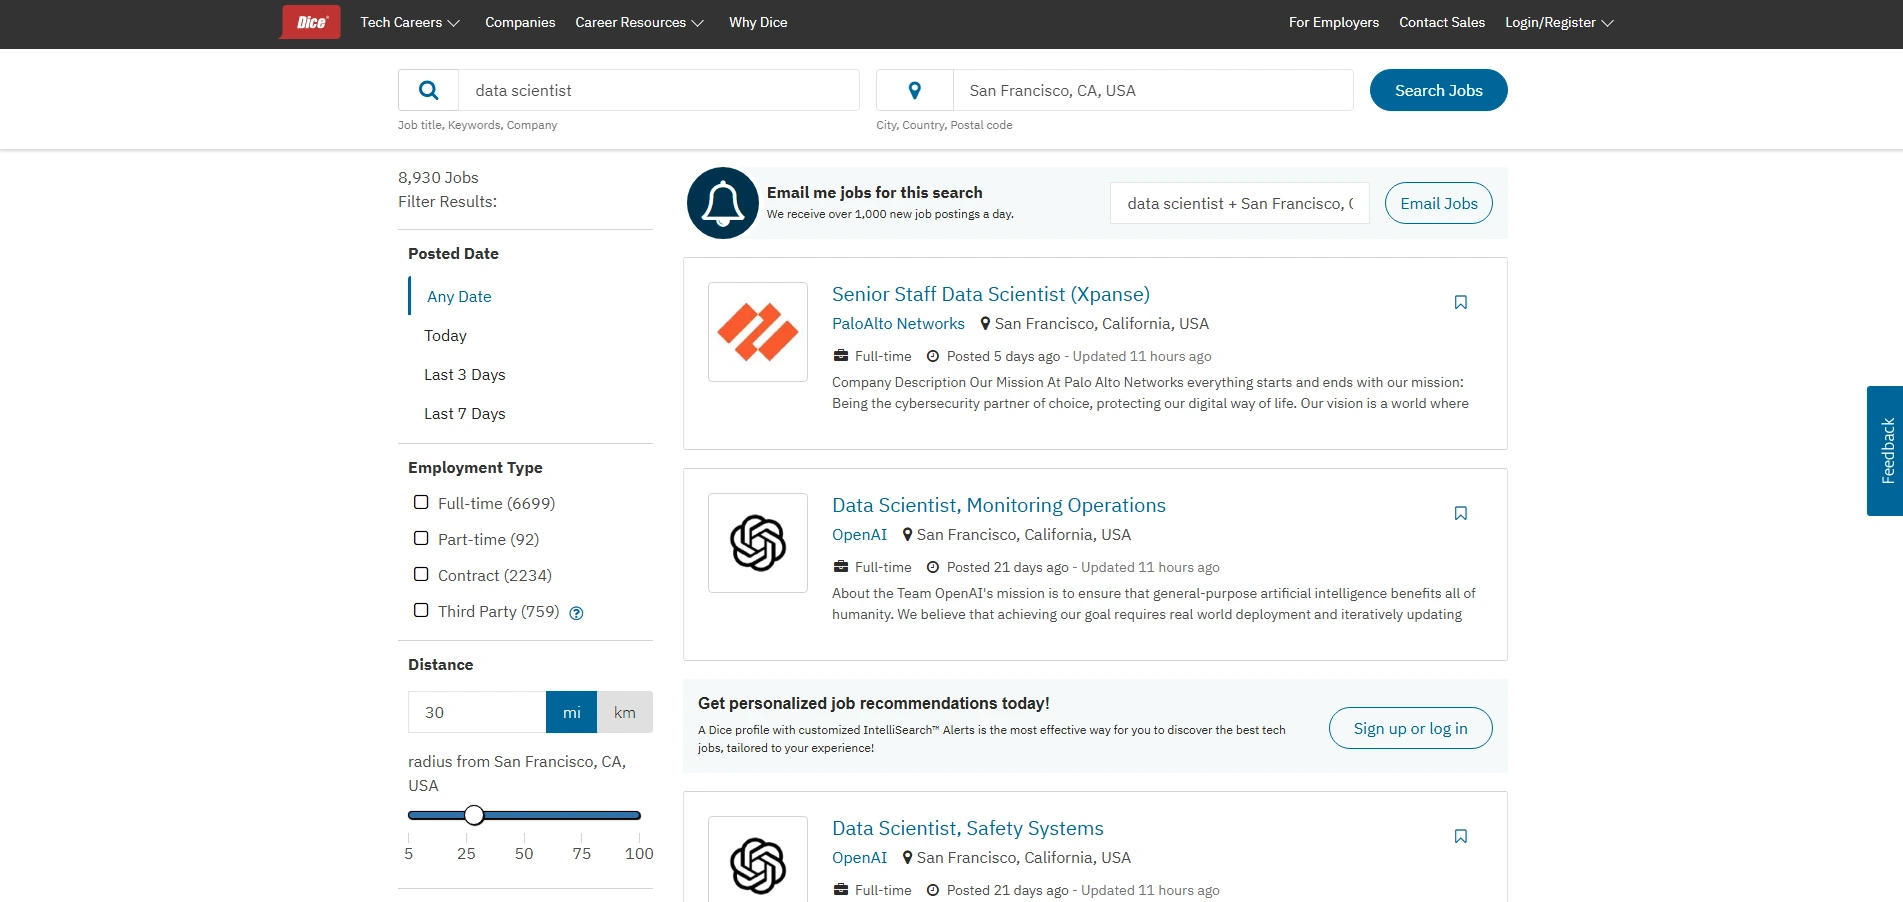Expand the Login/Register menu
The width and height of the screenshot is (1903, 902).
[x=1559, y=22]
